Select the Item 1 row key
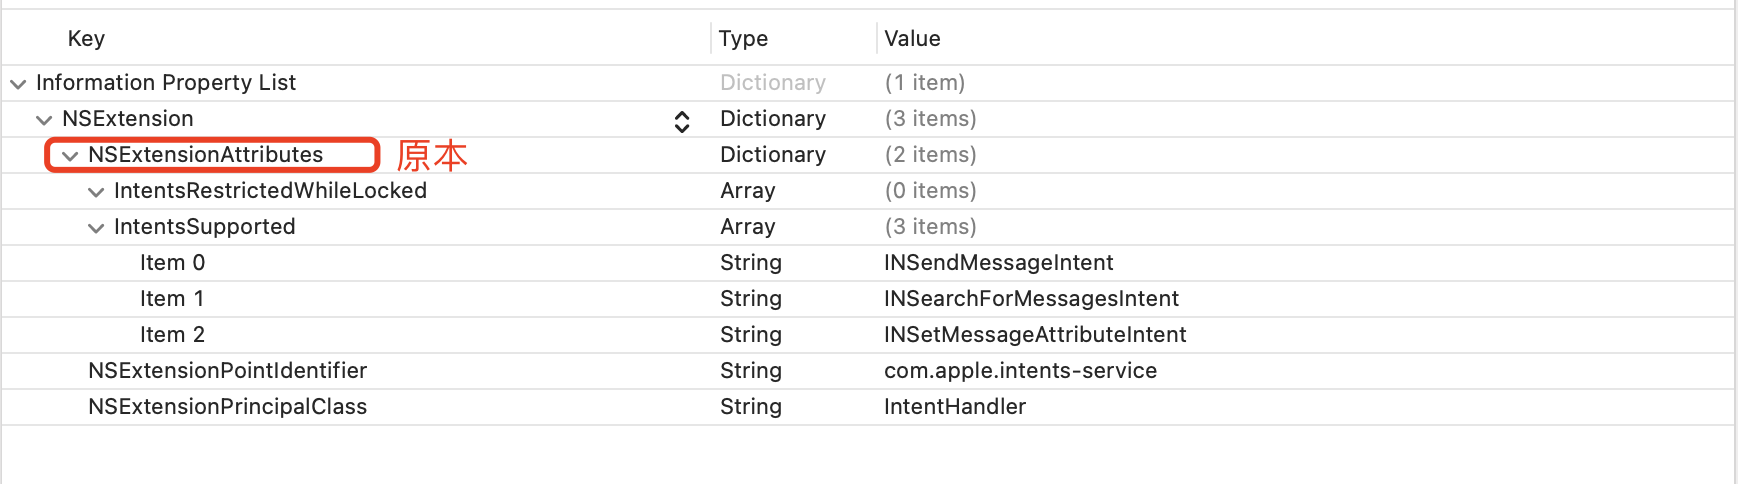 [172, 299]
